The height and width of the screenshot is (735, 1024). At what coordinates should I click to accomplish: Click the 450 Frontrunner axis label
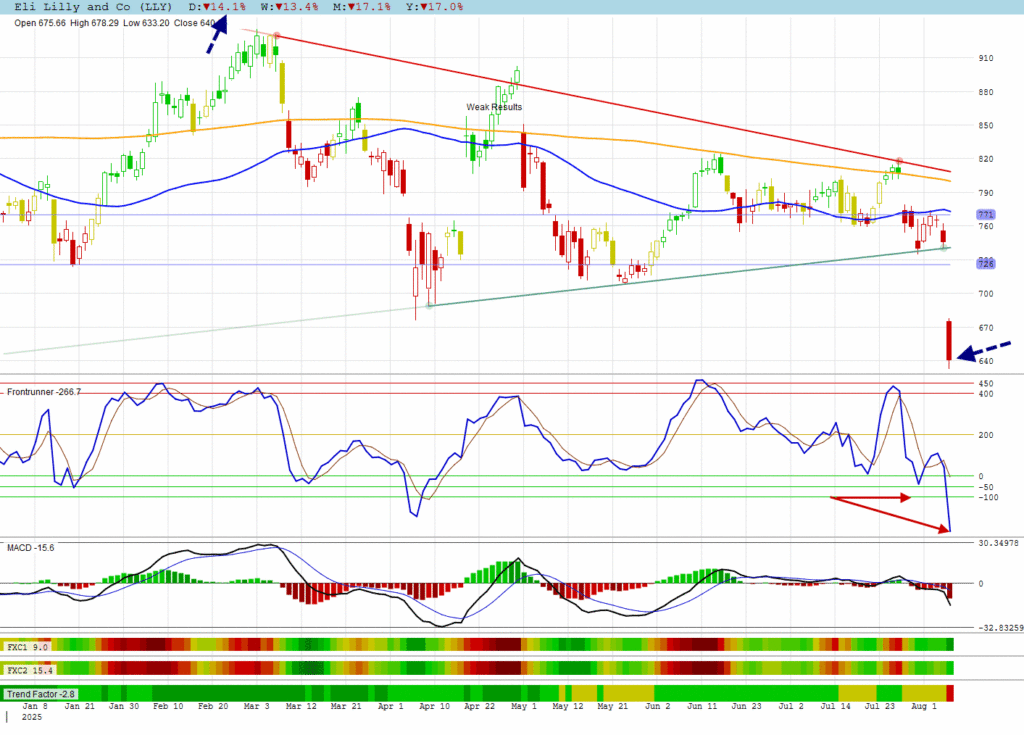(985, 384)
